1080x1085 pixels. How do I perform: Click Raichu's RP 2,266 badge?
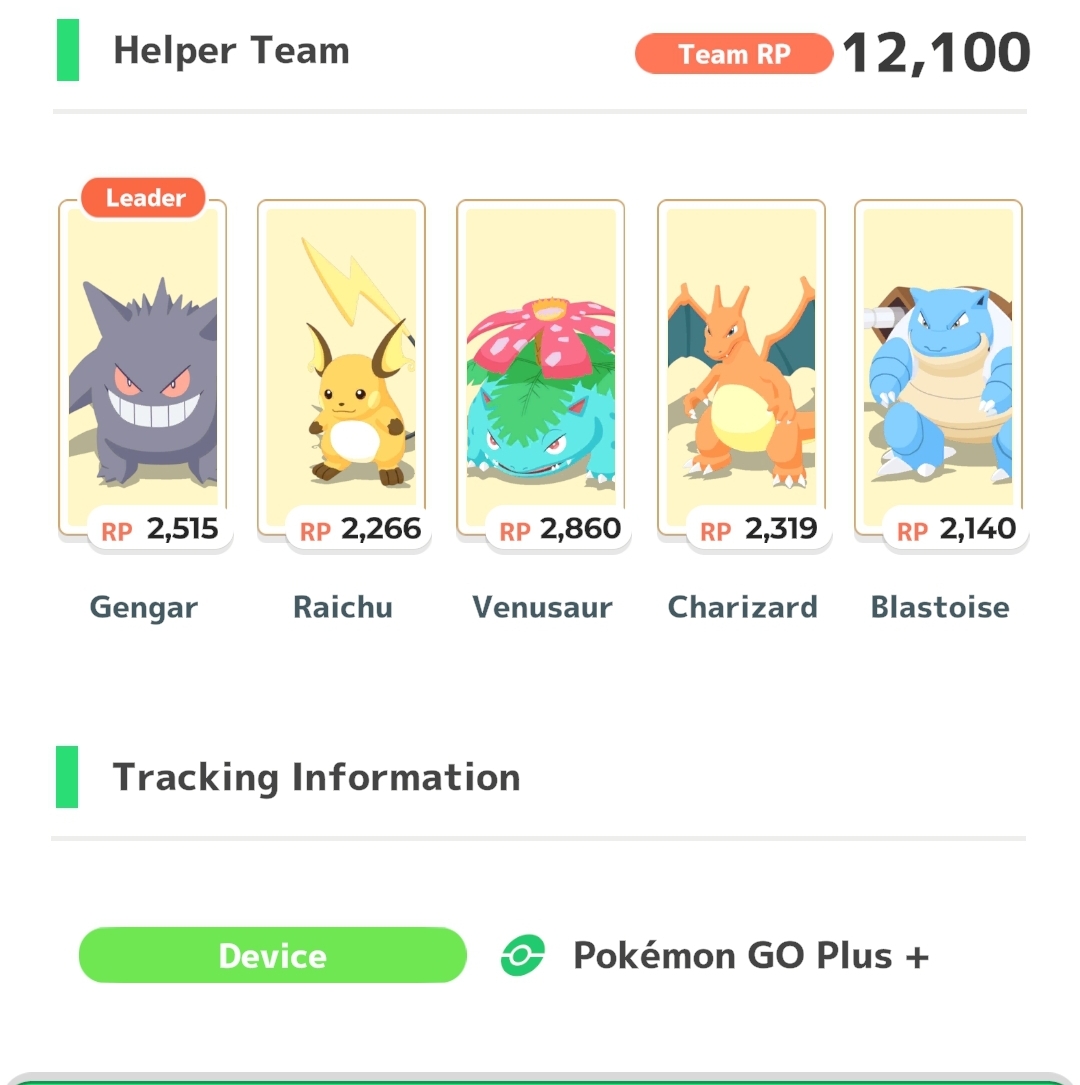coord(359,529)
